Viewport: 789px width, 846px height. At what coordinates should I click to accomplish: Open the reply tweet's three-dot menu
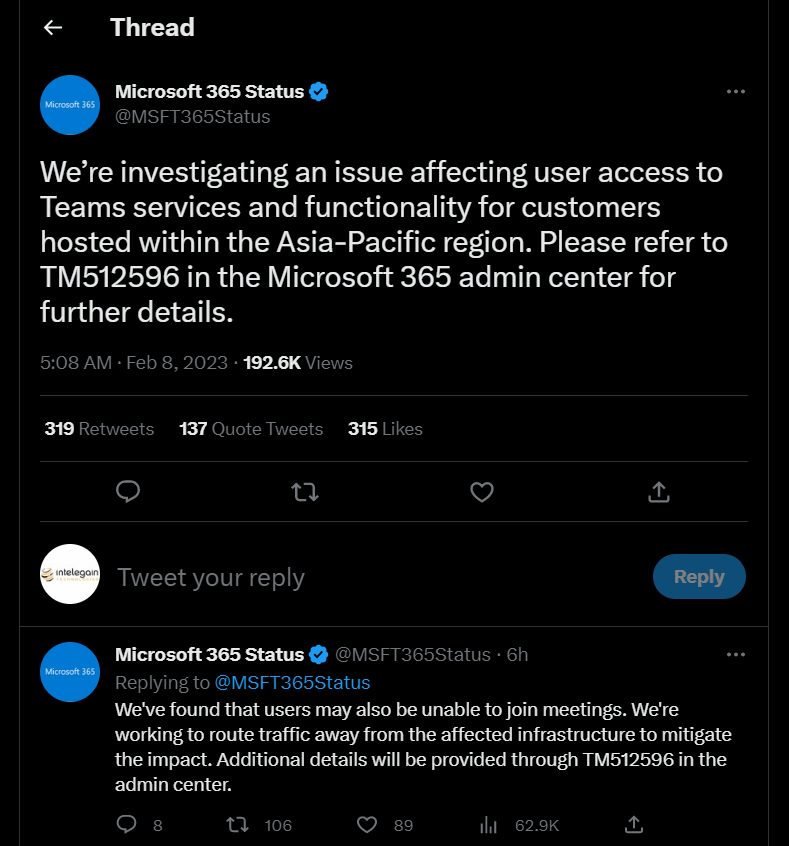click(736, 654)
